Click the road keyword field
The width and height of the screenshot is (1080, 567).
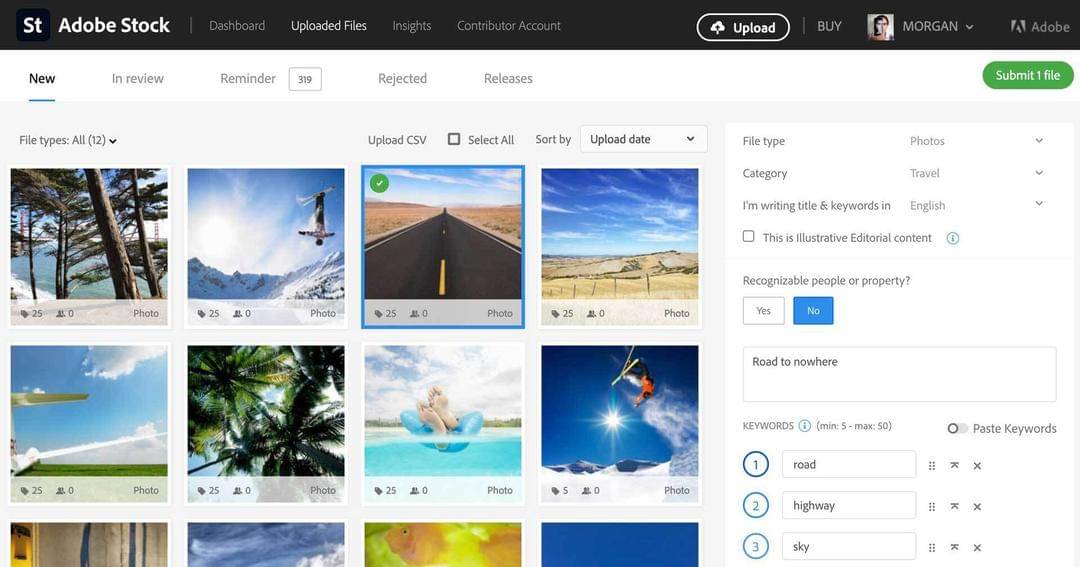point(849,464)
